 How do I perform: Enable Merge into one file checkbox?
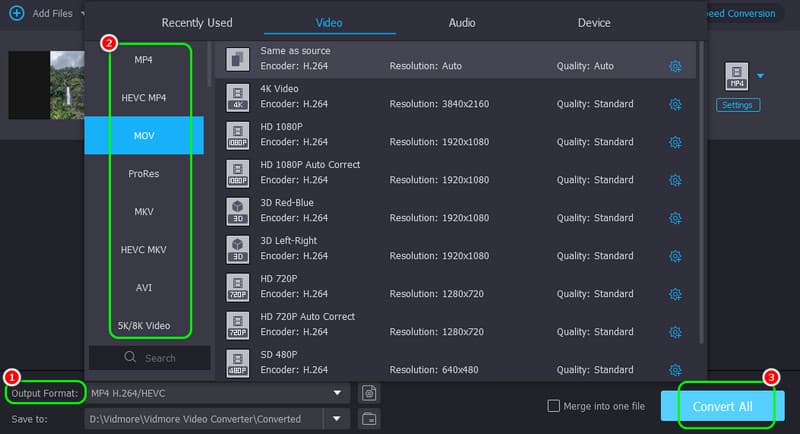[x=554, y=406]
